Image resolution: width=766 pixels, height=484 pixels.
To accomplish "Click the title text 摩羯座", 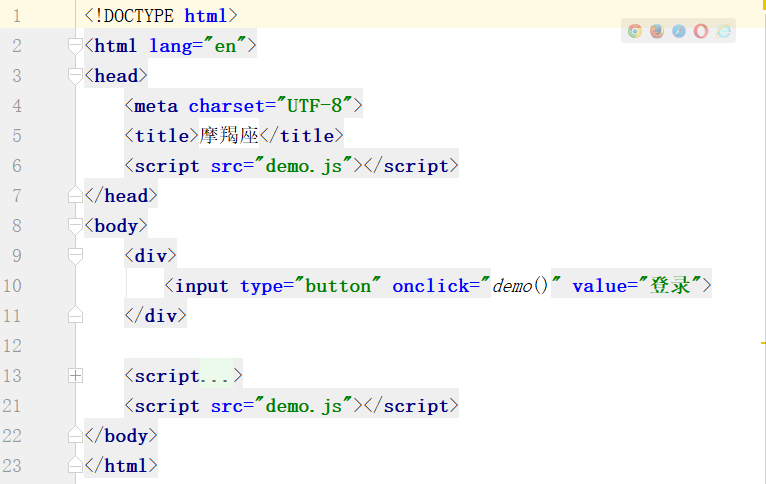I will click(229, 135).
